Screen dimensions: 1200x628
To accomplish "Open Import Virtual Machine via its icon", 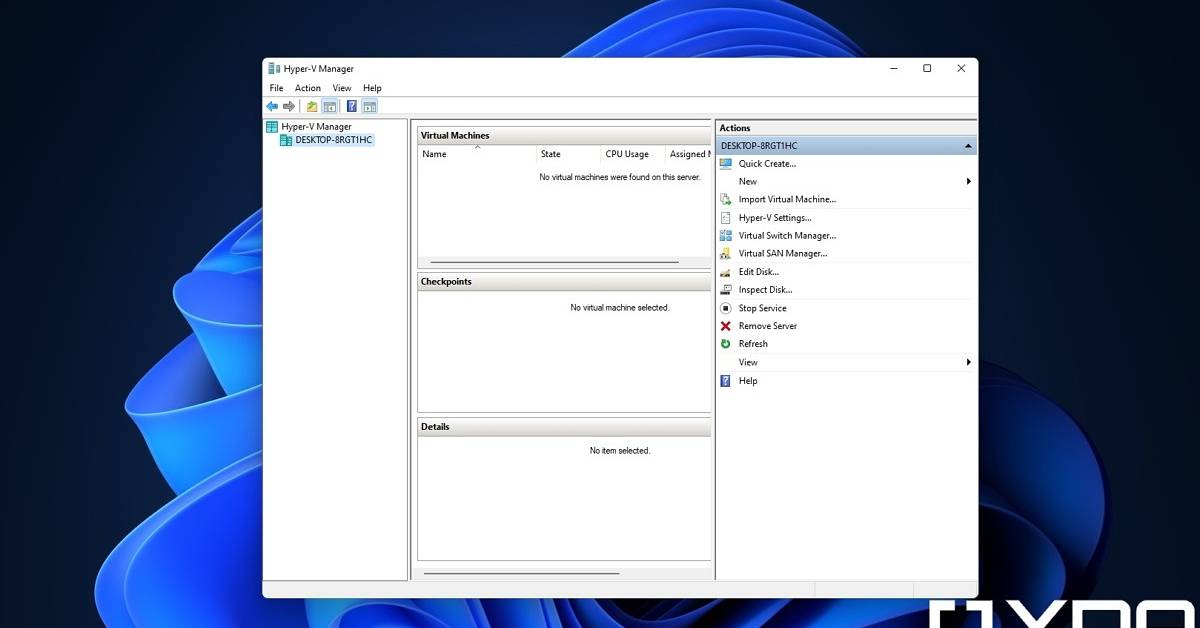I will (726, 200).
